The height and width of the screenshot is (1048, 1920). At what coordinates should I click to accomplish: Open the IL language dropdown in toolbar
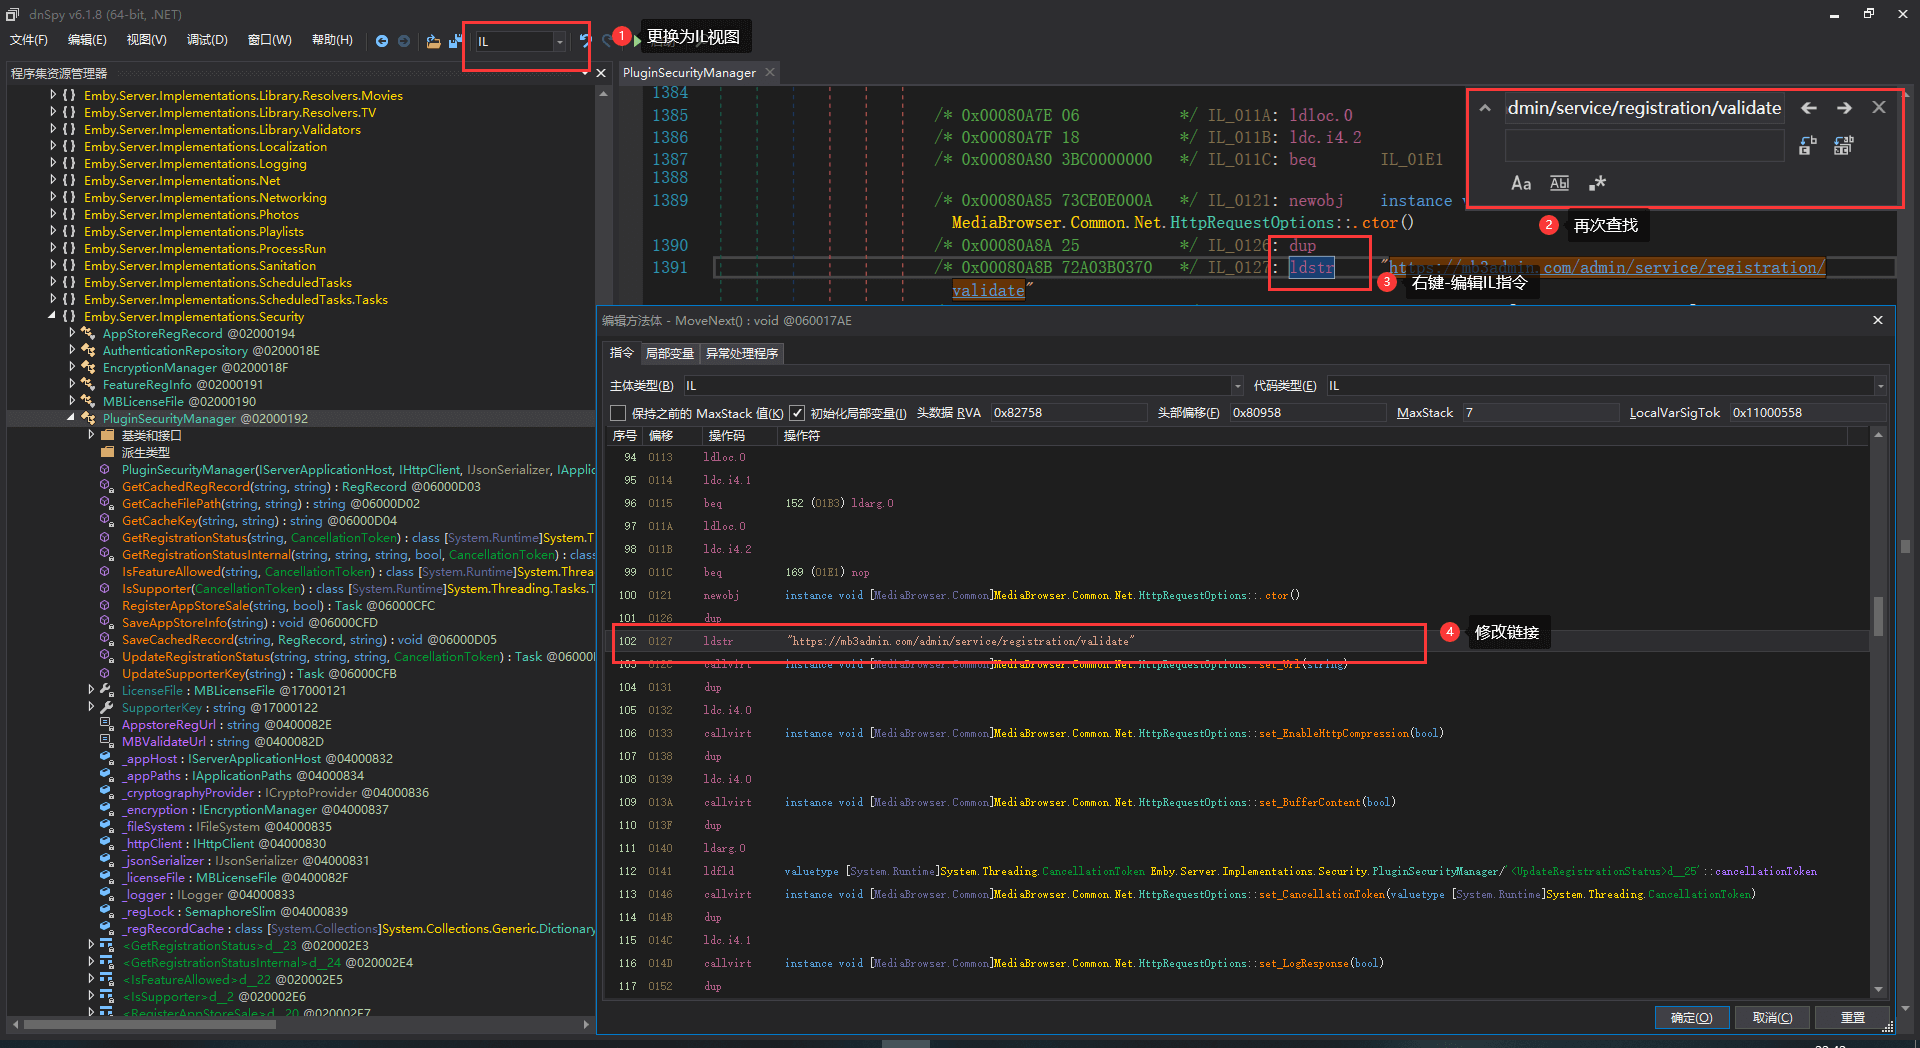pos(559,41)
